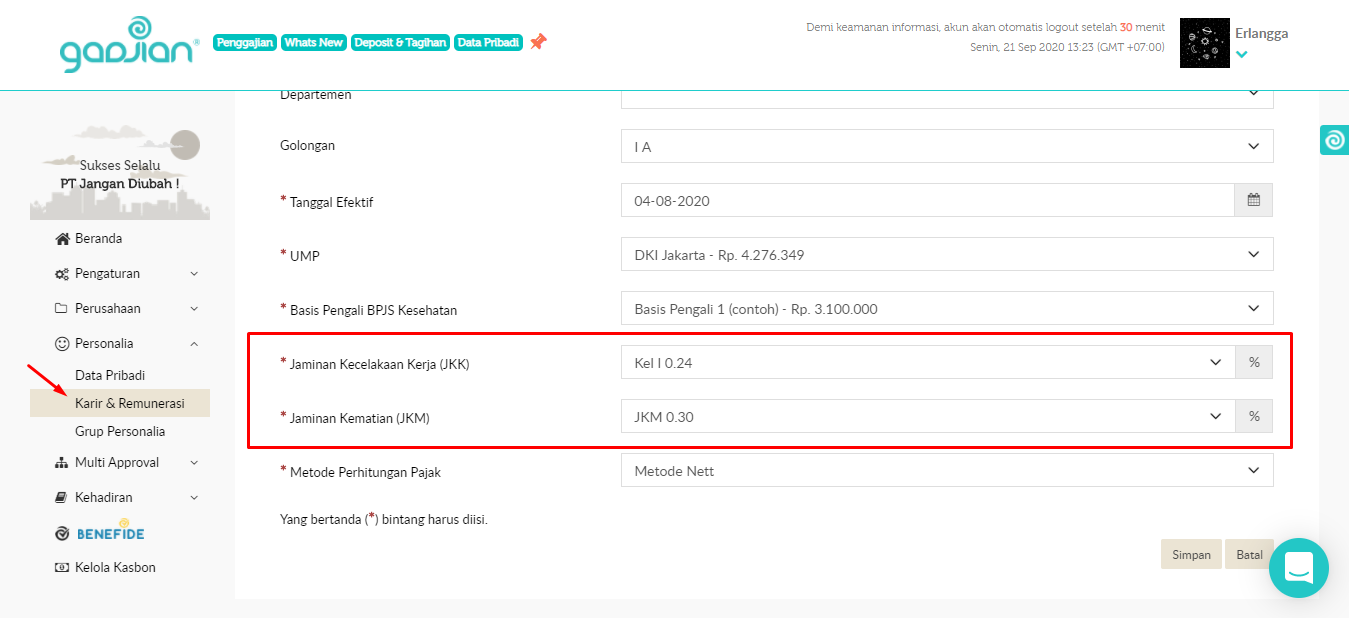Click the "Senin, 21 Sep 2020 13:23" timestamp text
The image size is (1349, 618).
pos(1067,47)
